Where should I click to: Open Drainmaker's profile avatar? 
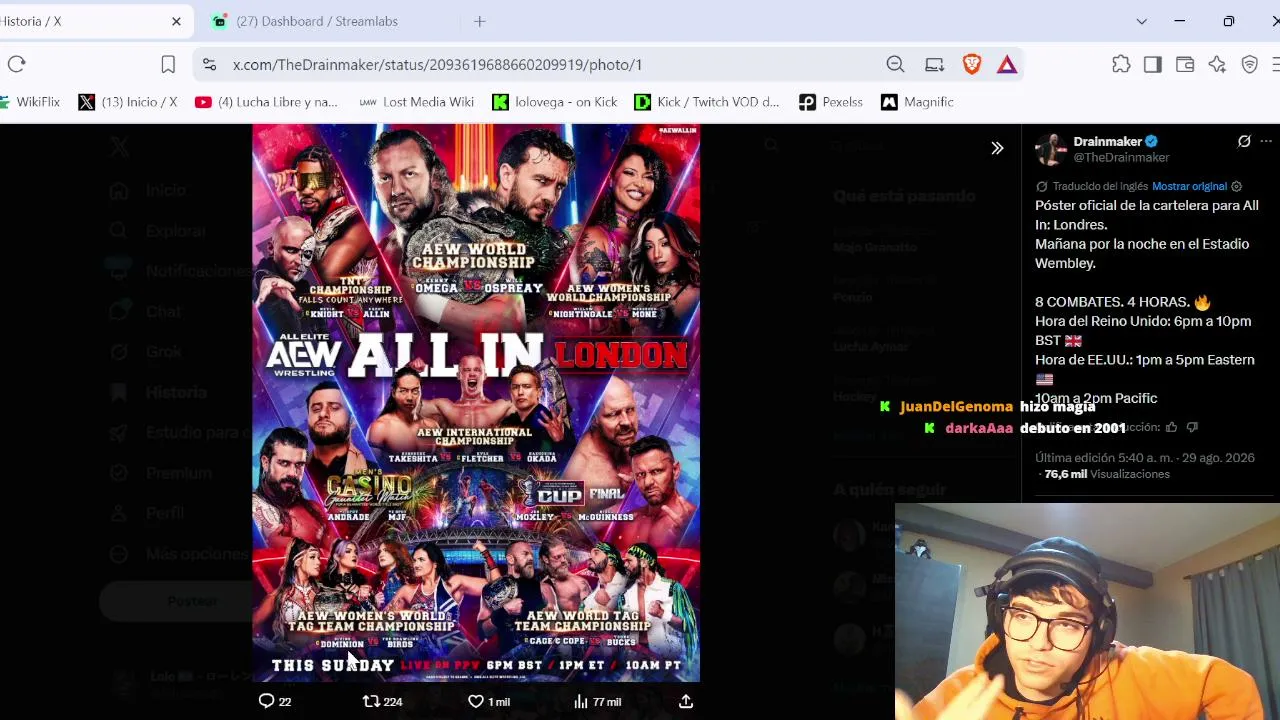1051,149
